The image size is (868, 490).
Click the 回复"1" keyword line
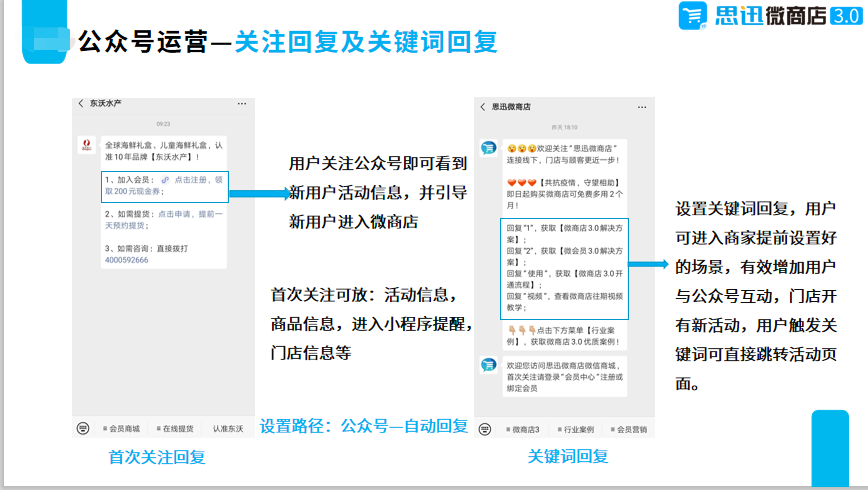point(565,234)
